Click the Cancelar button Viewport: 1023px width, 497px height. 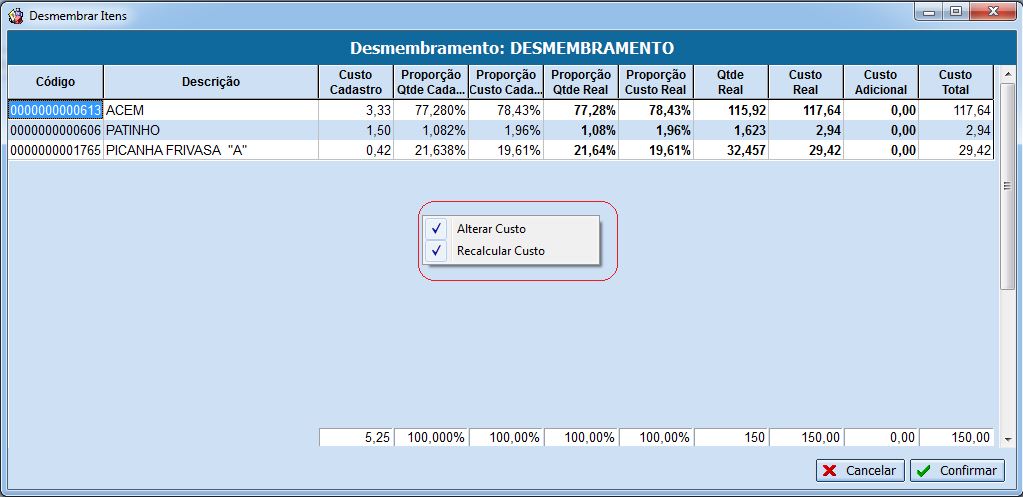coord(860,470)
